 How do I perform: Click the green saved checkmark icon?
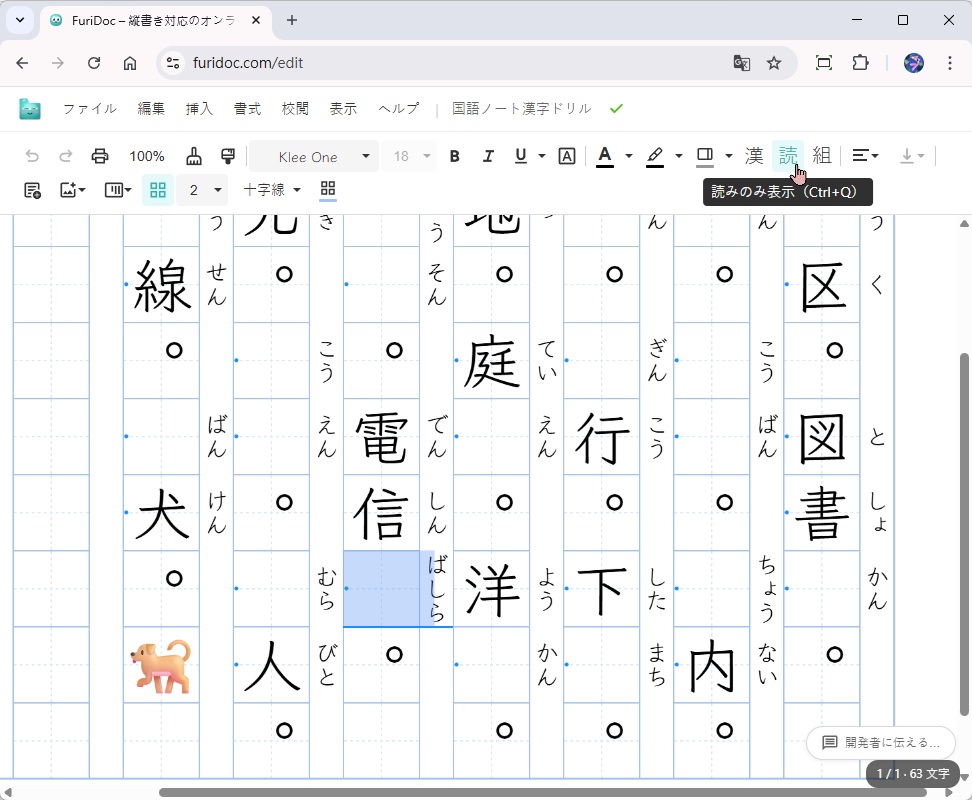pos(616,109)
